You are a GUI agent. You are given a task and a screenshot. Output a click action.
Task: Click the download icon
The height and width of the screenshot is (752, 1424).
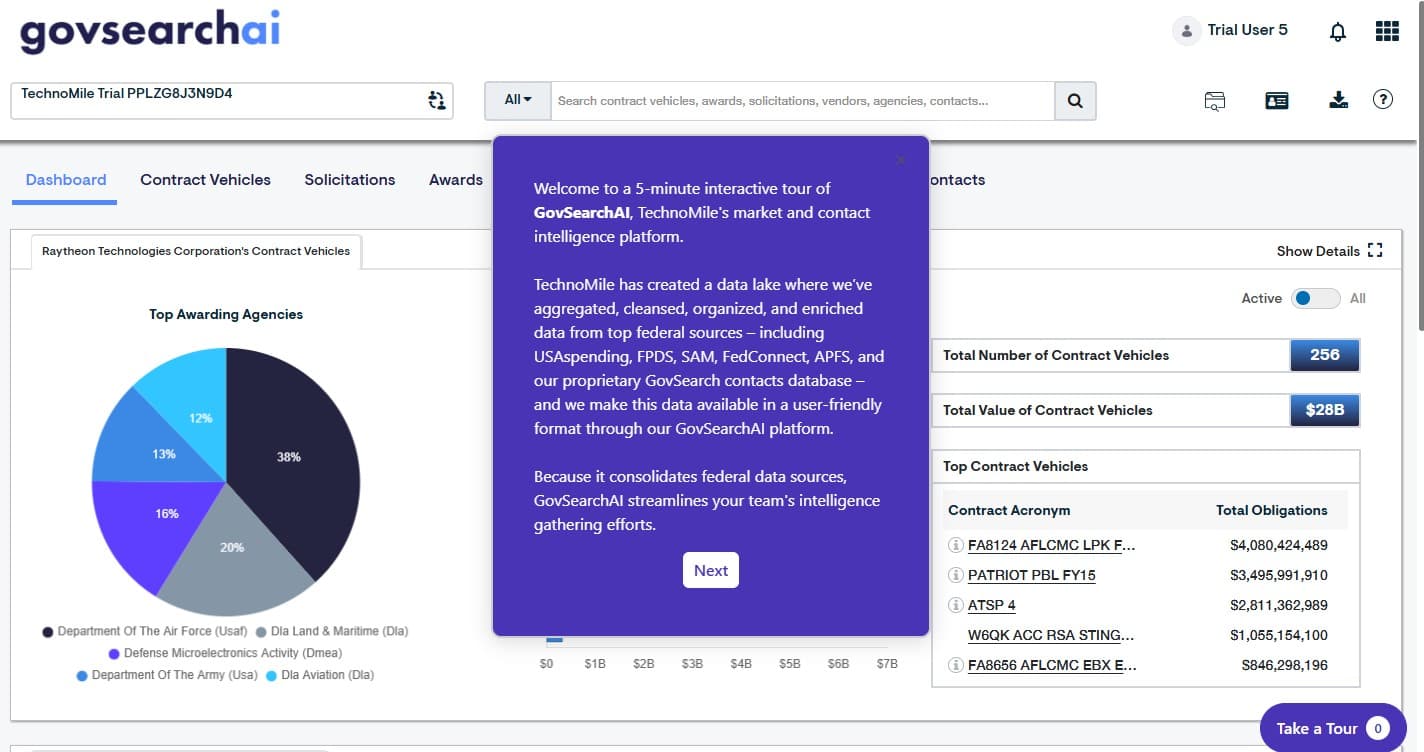pos(1339,100)
